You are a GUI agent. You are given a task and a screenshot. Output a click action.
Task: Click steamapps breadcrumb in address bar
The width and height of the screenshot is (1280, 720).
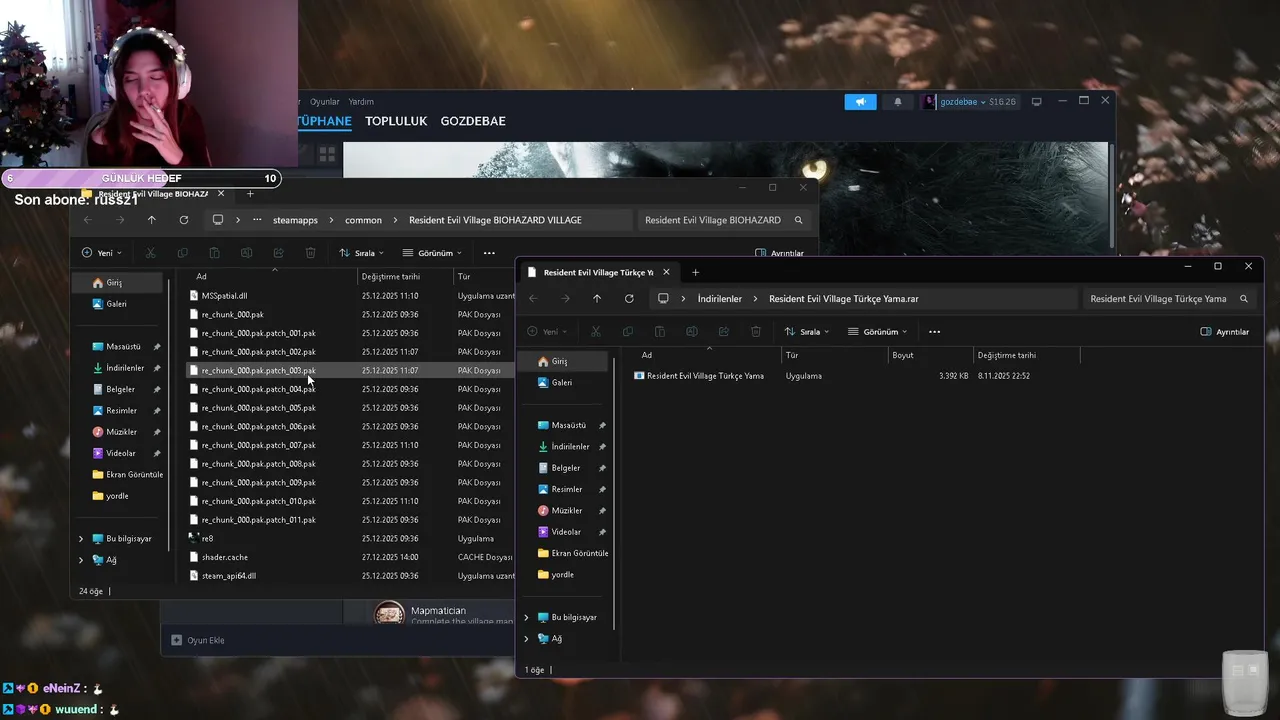click(x=295, y=220)
